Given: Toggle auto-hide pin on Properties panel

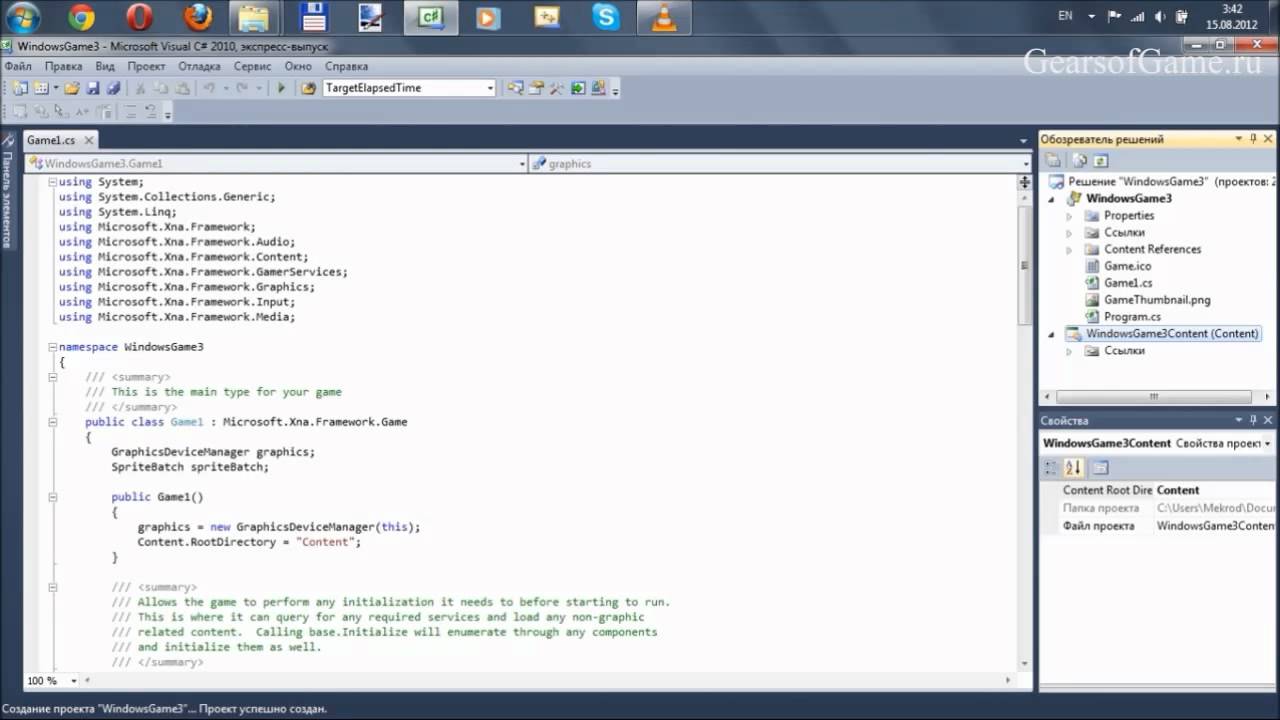Looking at the screenshot, I should click(x=1254, y=421).
